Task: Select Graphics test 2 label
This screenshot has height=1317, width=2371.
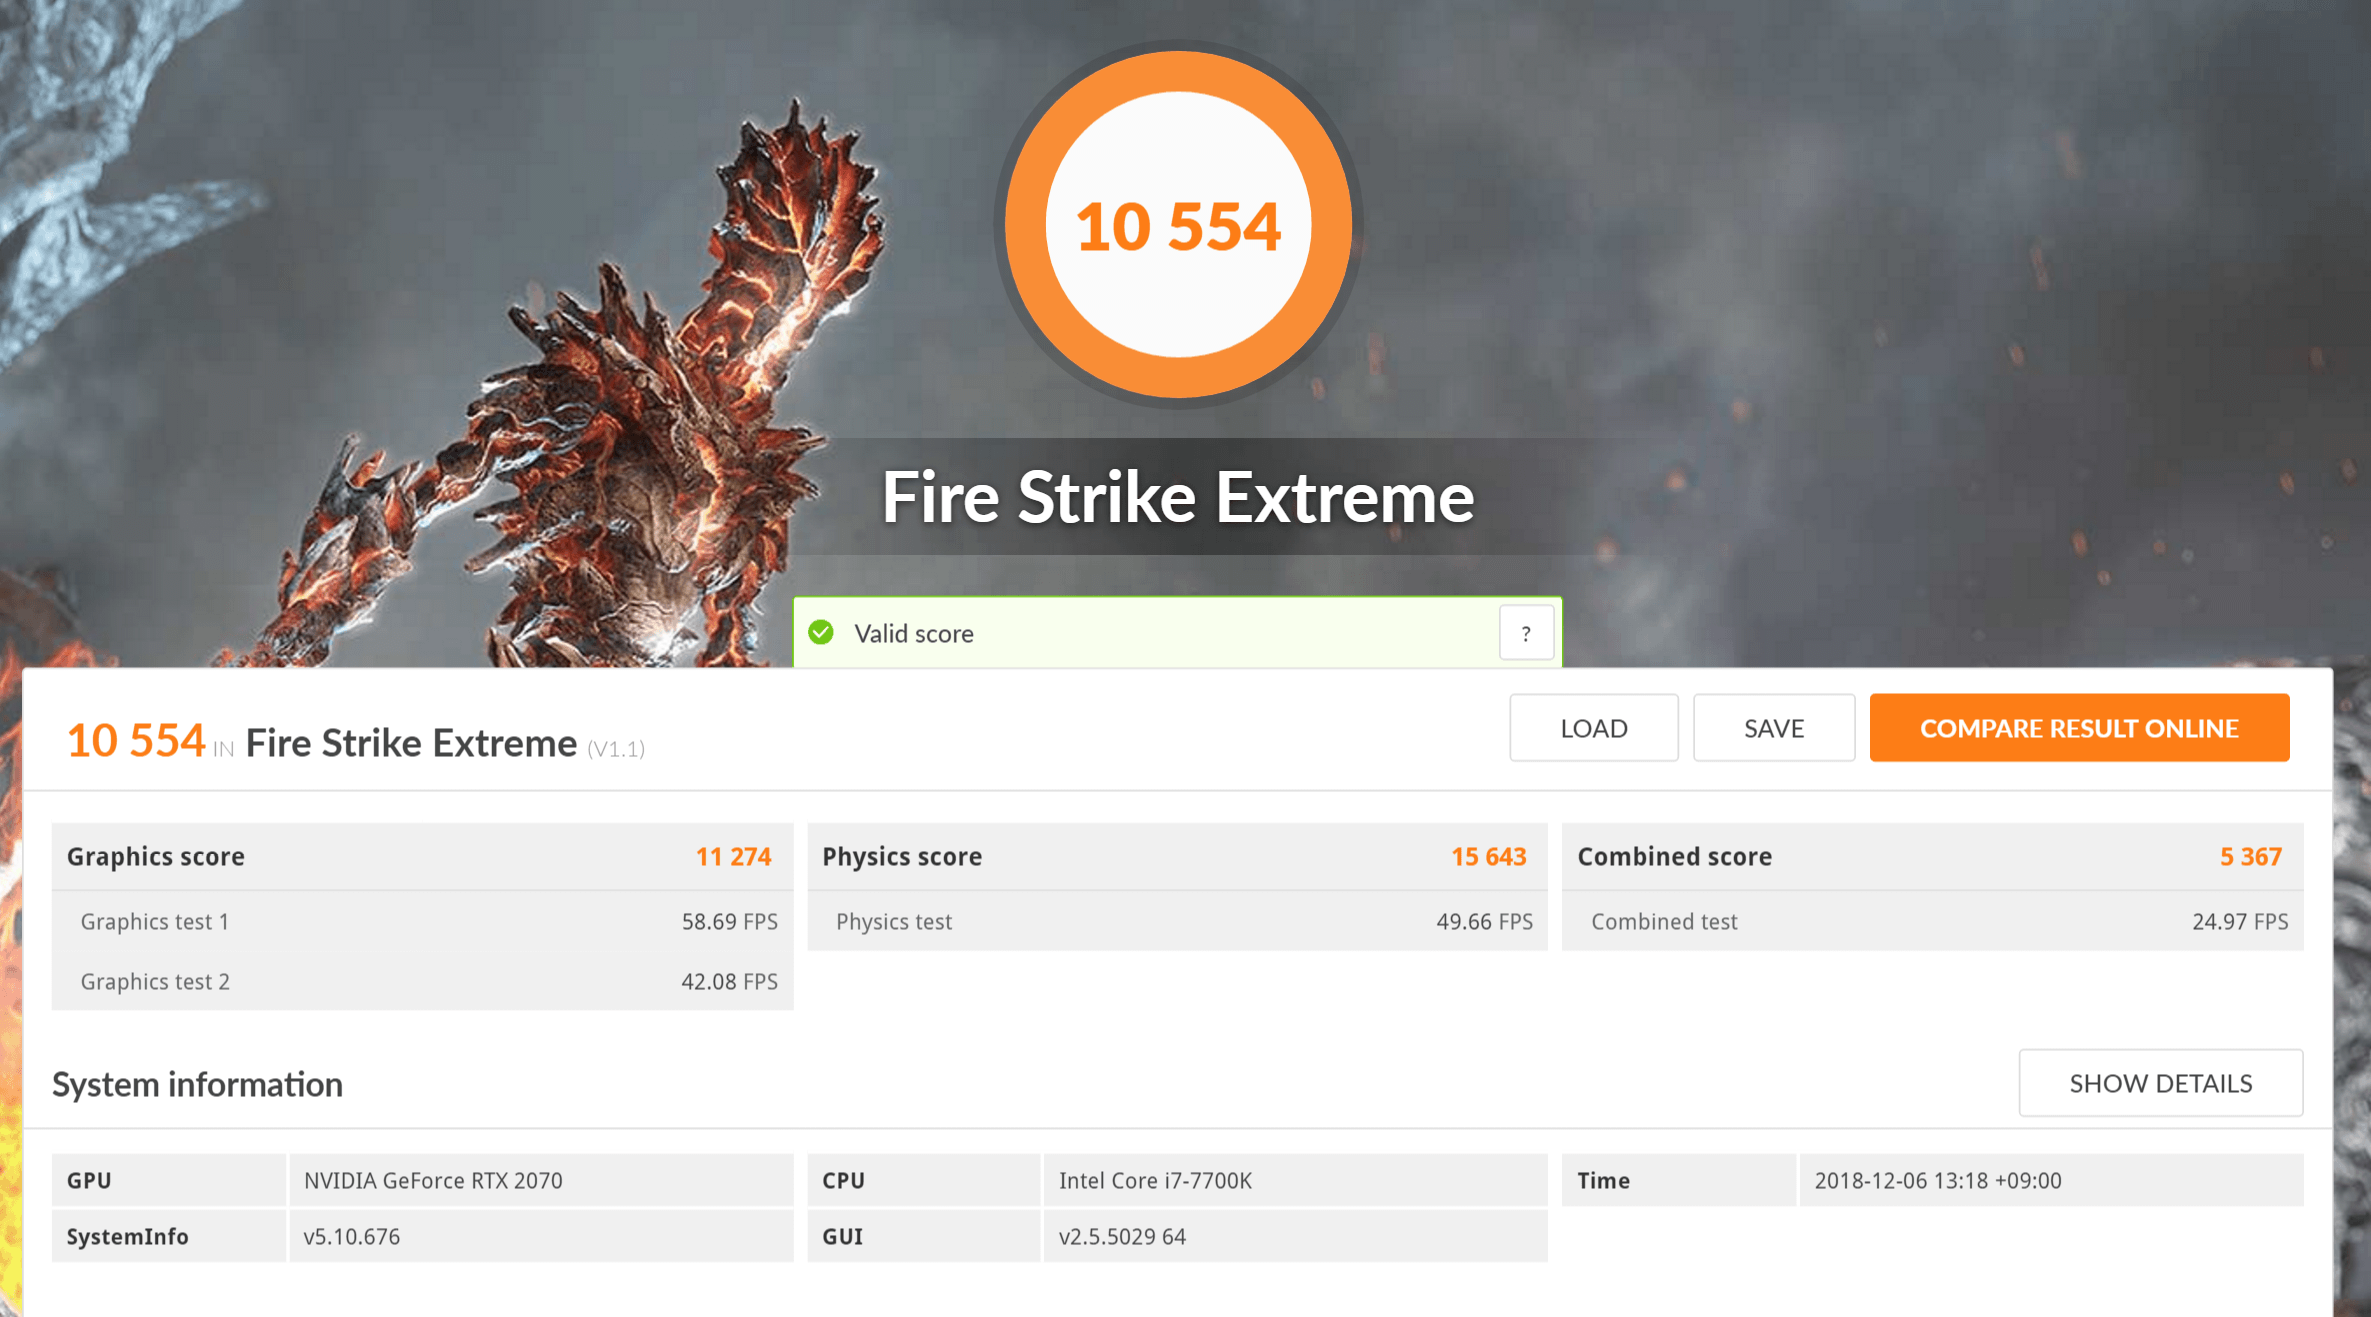Action: tap(155, 981)
